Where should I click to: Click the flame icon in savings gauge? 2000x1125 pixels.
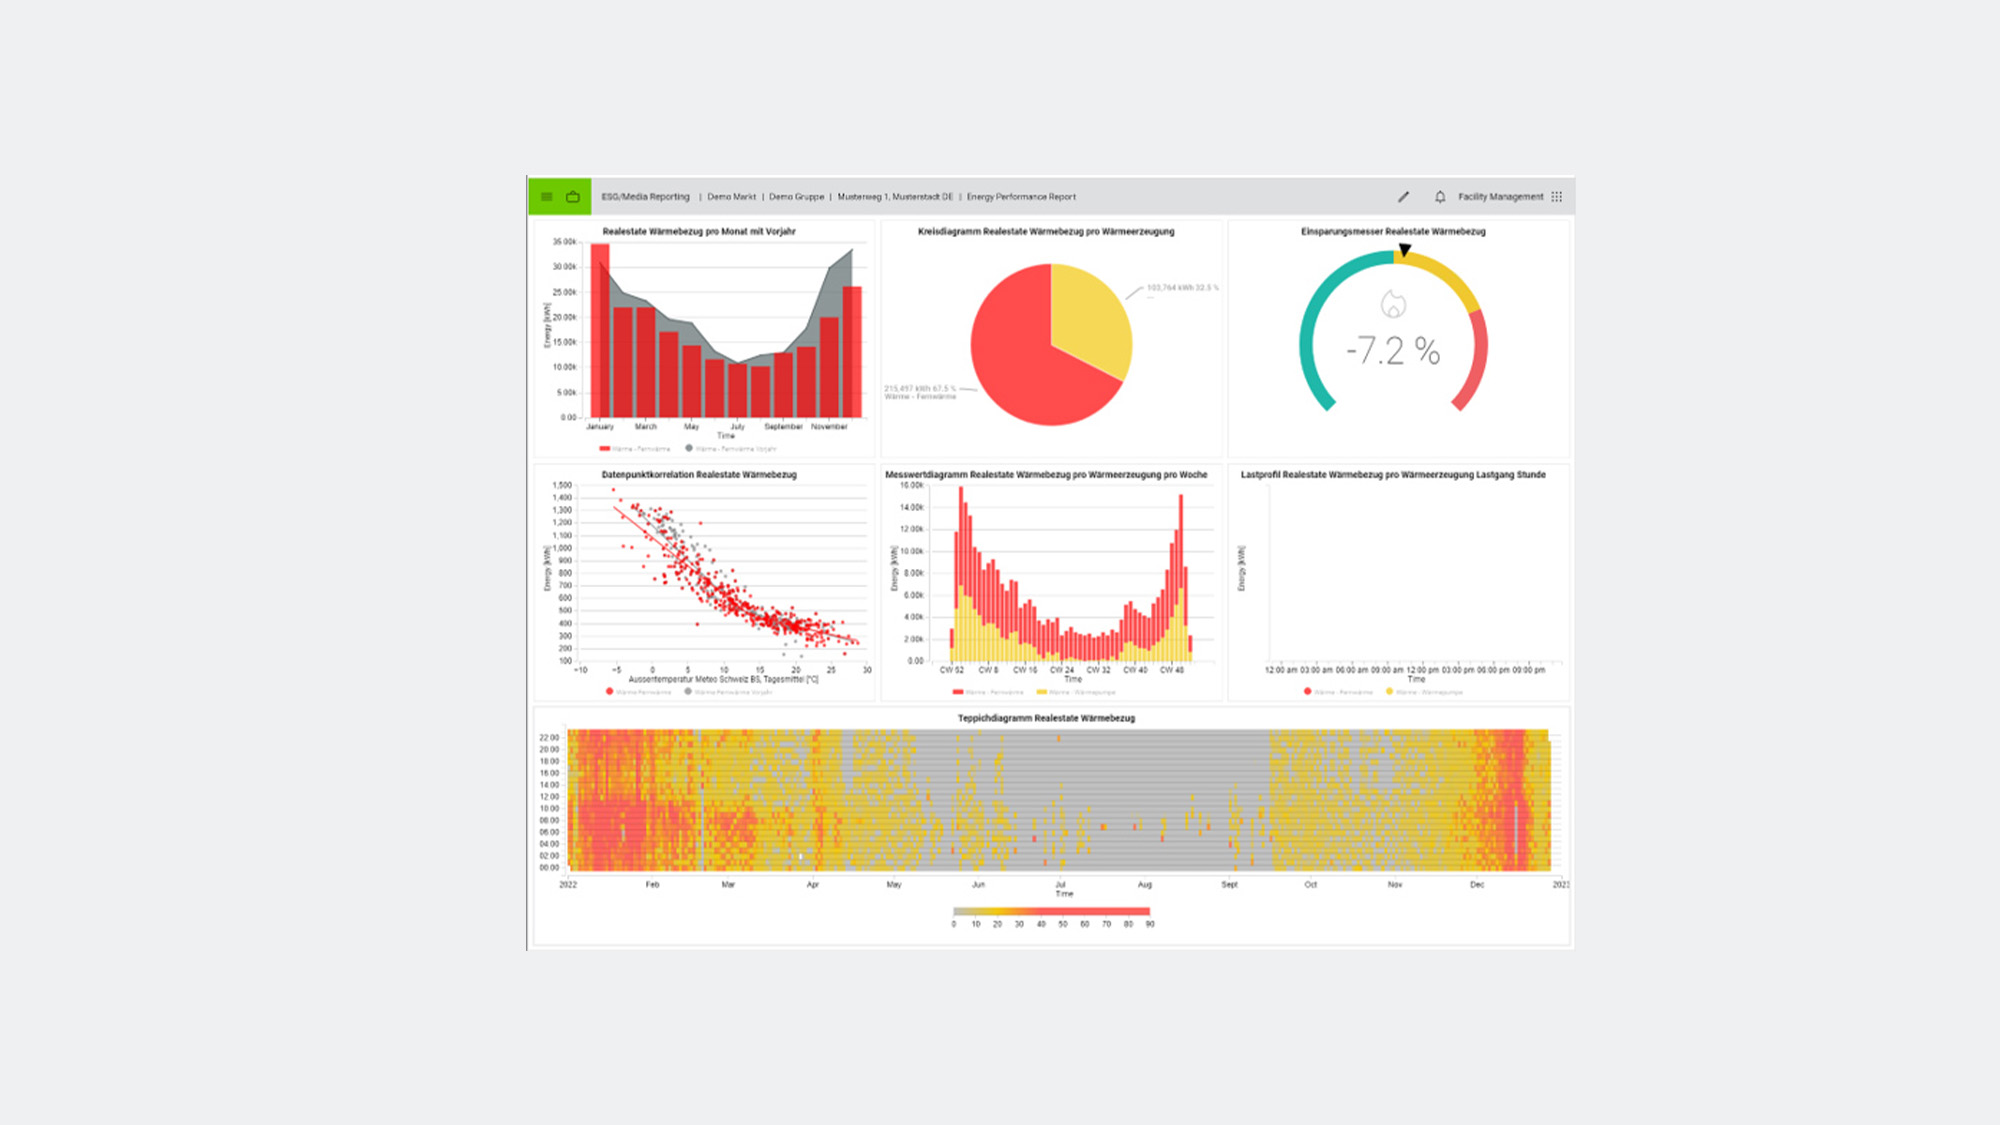click(x=1393, y=304)
